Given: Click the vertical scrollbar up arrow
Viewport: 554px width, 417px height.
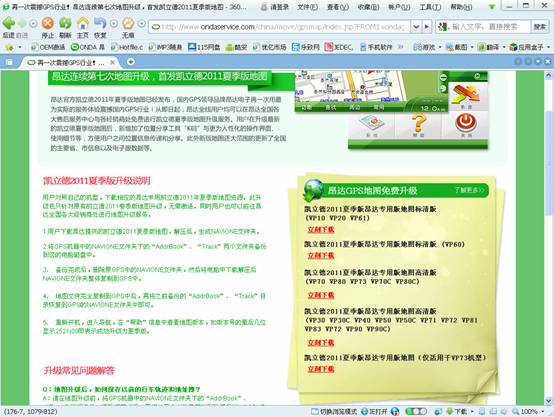Looking at the screenshot, I should pos(548,75).
